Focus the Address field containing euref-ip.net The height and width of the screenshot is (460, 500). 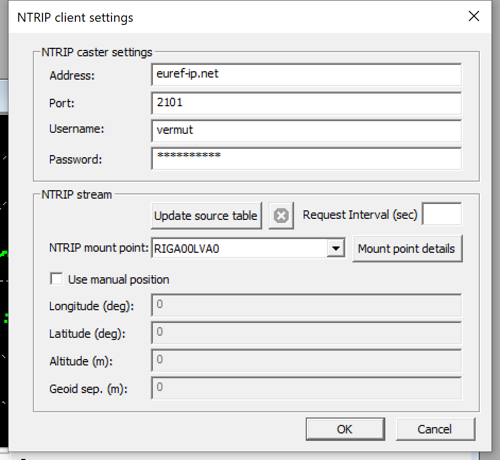(x=306, y=75)
